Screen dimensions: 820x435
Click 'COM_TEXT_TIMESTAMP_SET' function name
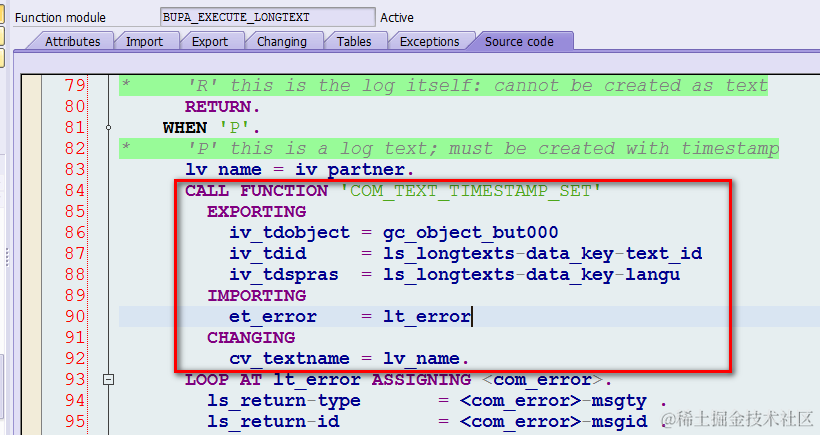[x=471, y=190]
